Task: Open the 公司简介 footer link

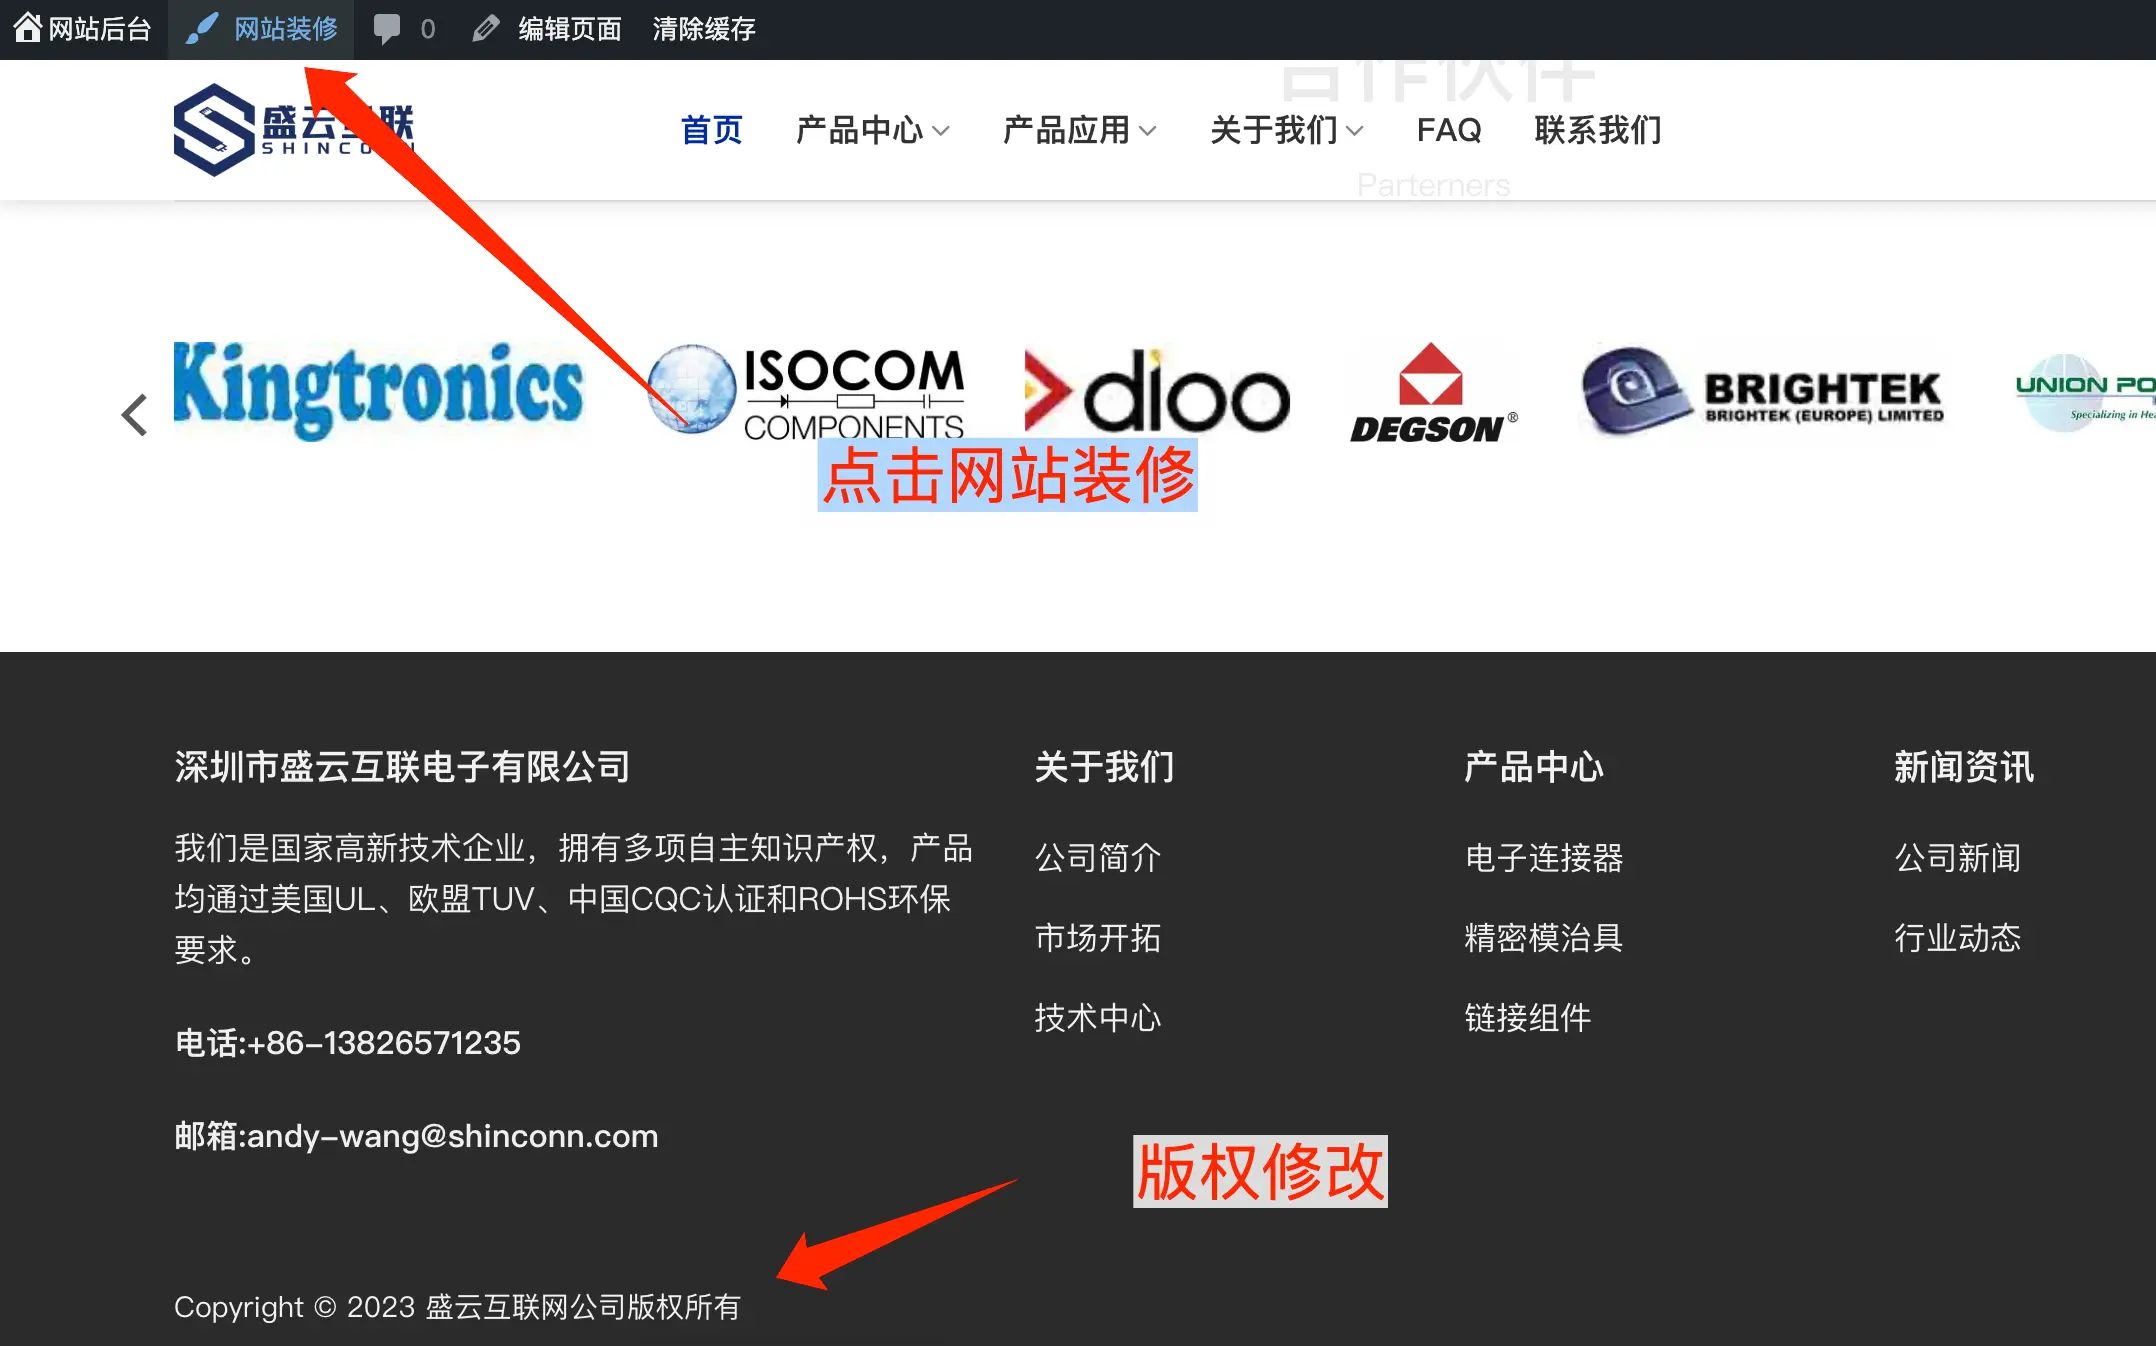Action: tap(1098, 857)
